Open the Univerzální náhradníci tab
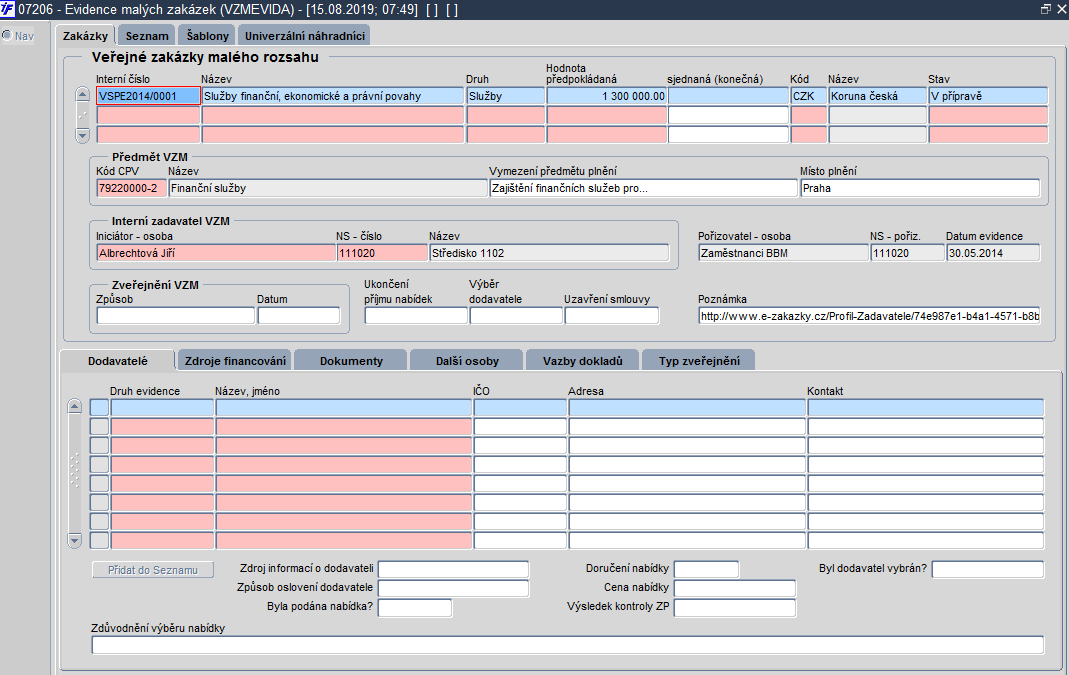Viewport: 1069px width, 675px height. (x=304, y=35)
